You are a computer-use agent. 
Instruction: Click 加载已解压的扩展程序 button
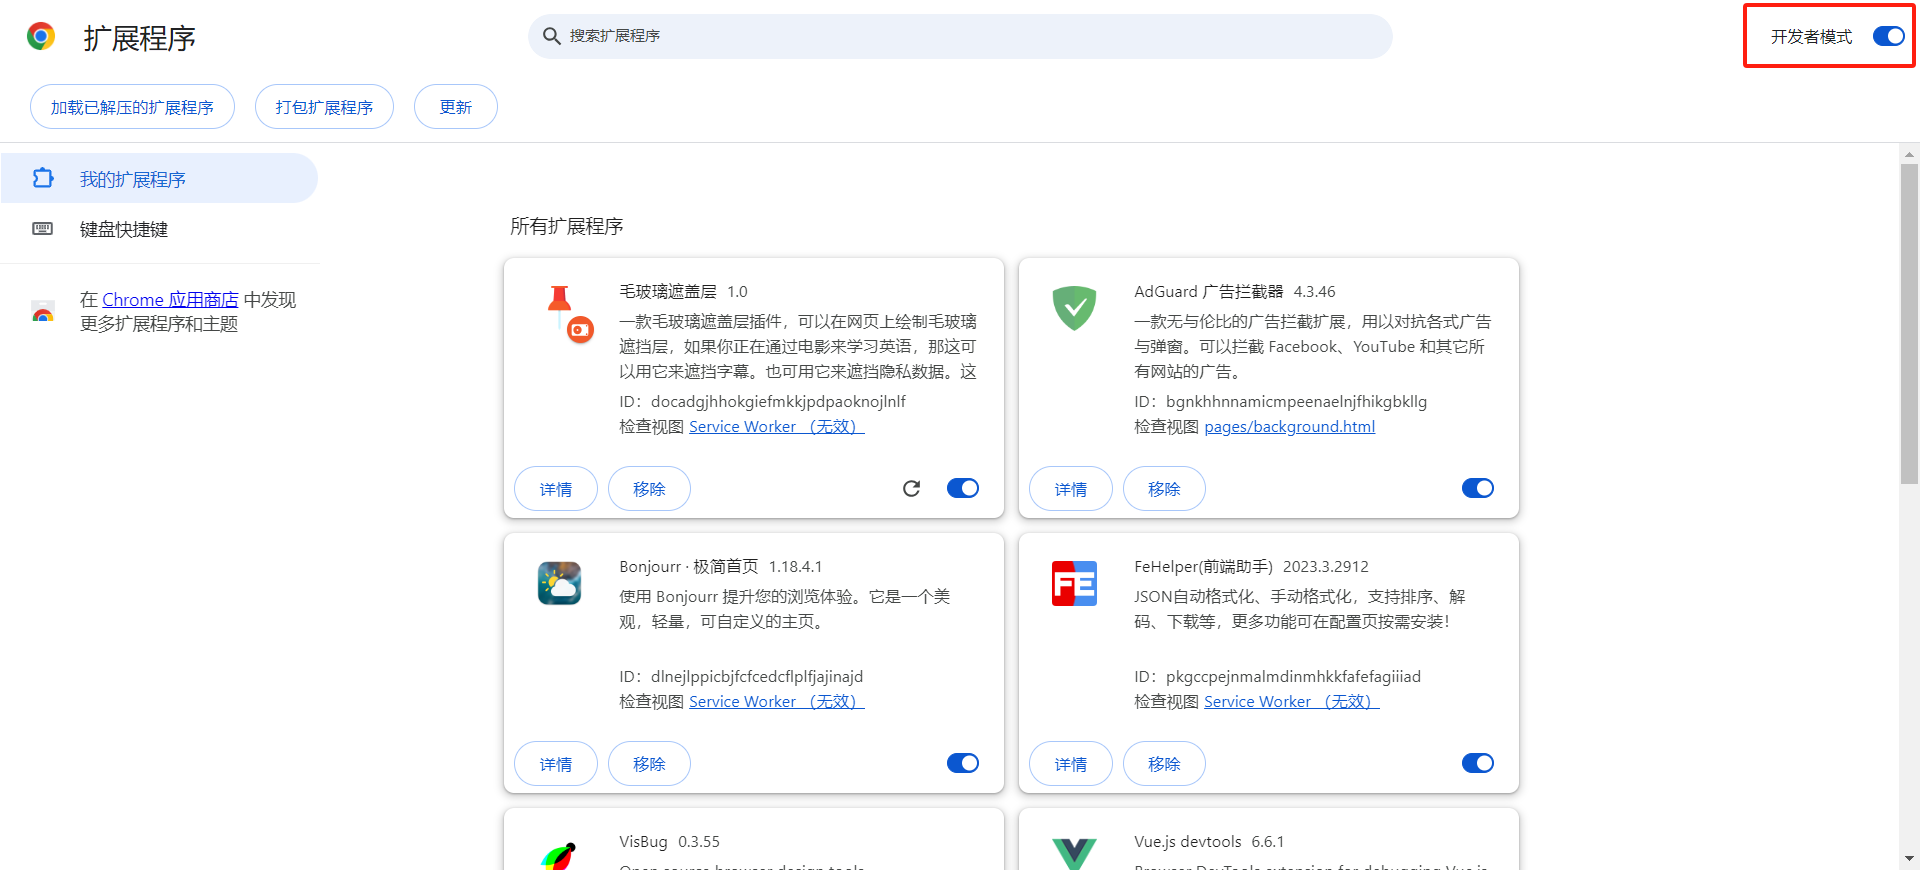(132, 107)
